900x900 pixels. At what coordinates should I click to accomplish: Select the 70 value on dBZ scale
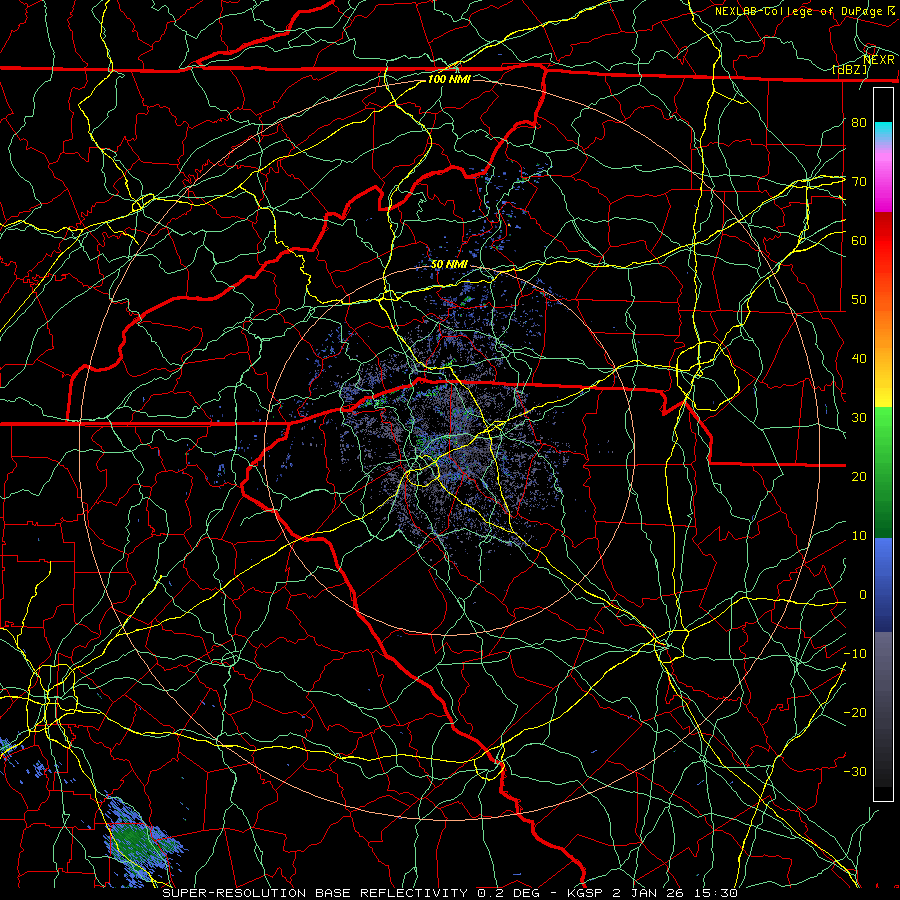[x=859, y=181]
